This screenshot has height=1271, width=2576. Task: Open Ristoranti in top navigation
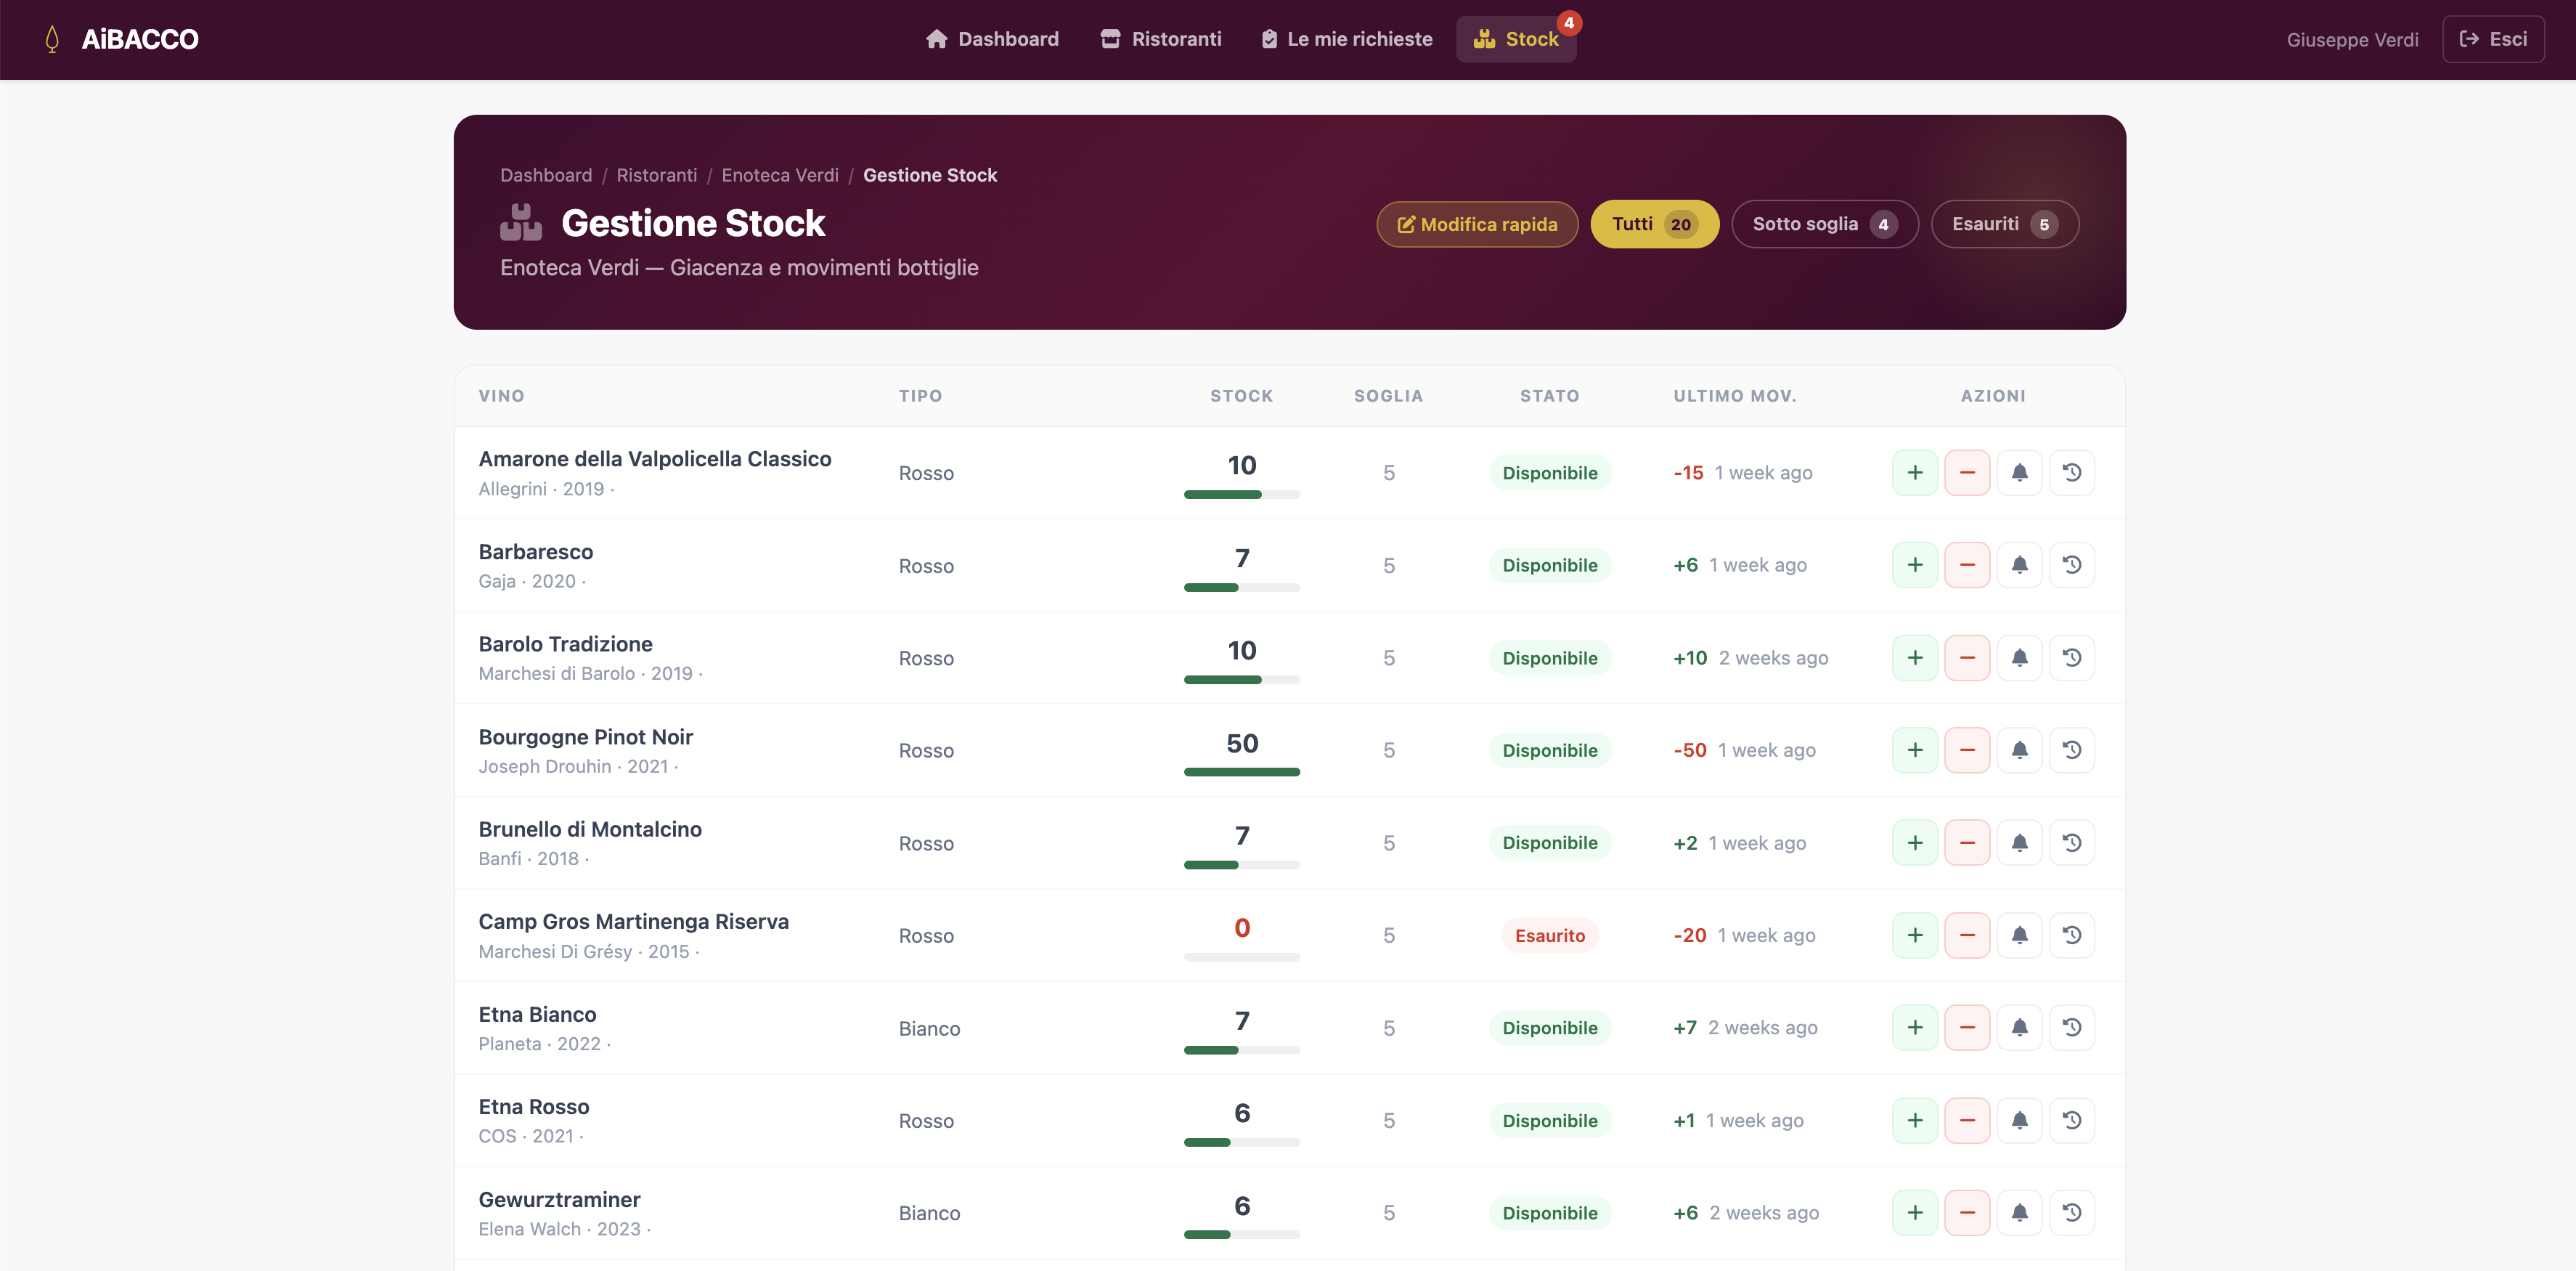1161,39
